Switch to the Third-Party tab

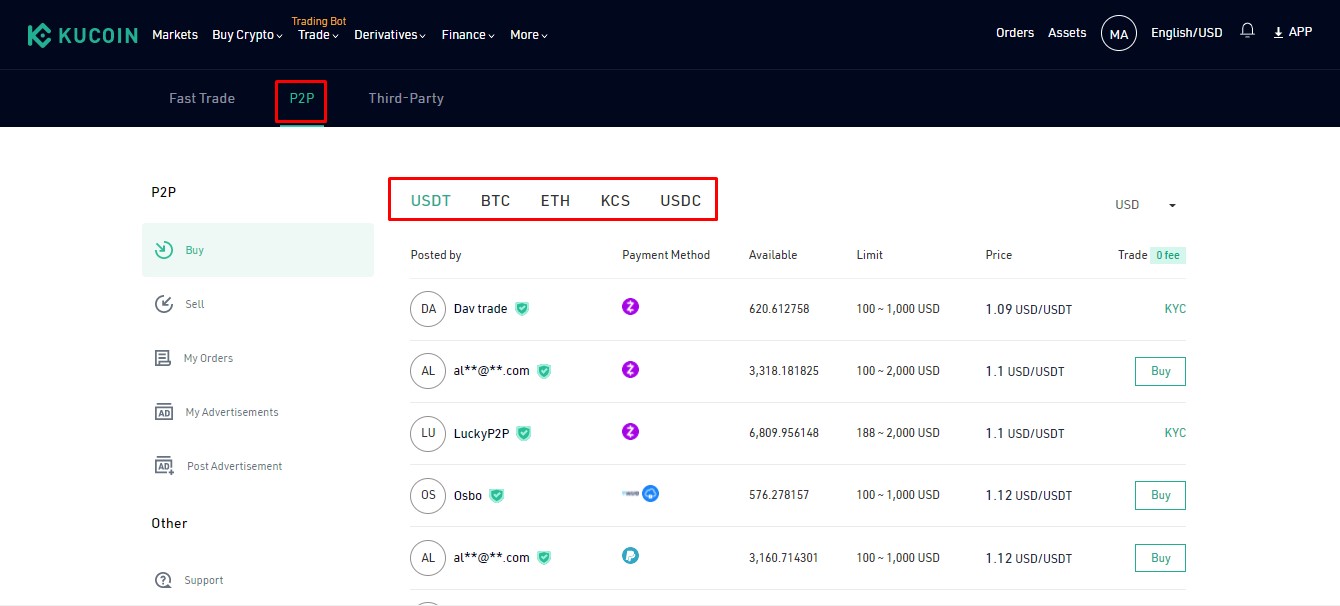[405, 98]
